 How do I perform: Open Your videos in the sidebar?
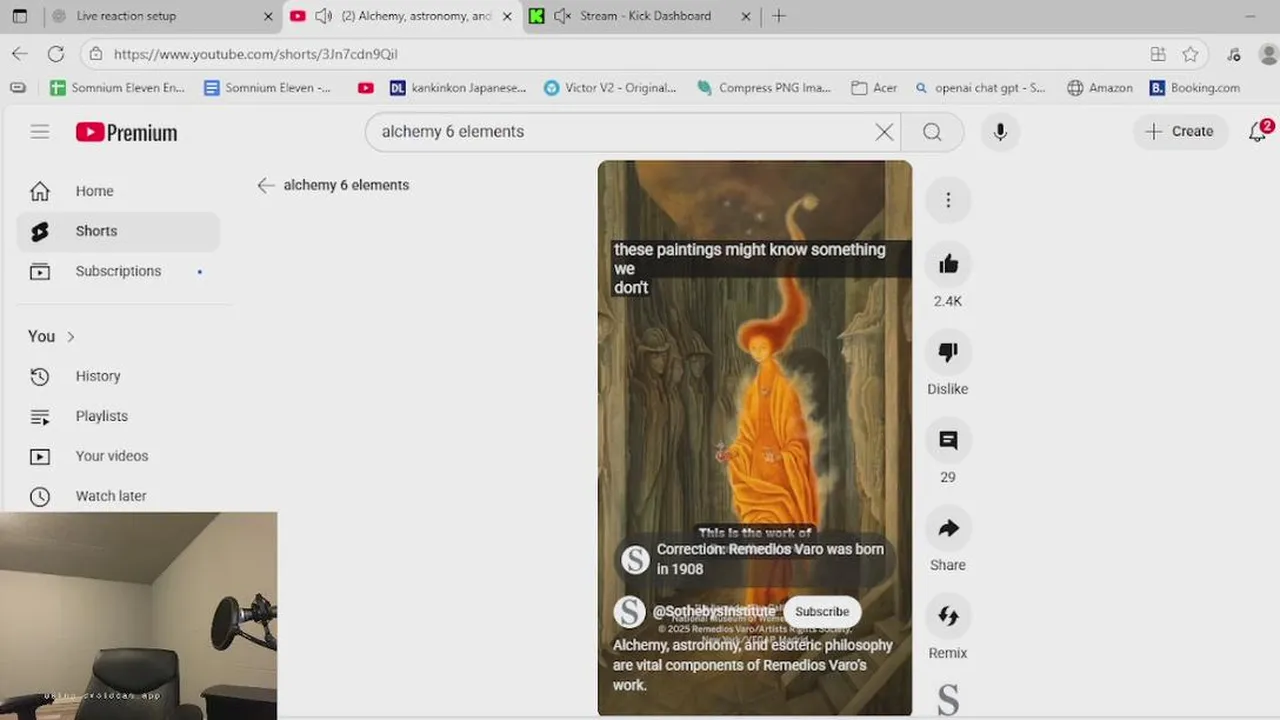point(118,456)
